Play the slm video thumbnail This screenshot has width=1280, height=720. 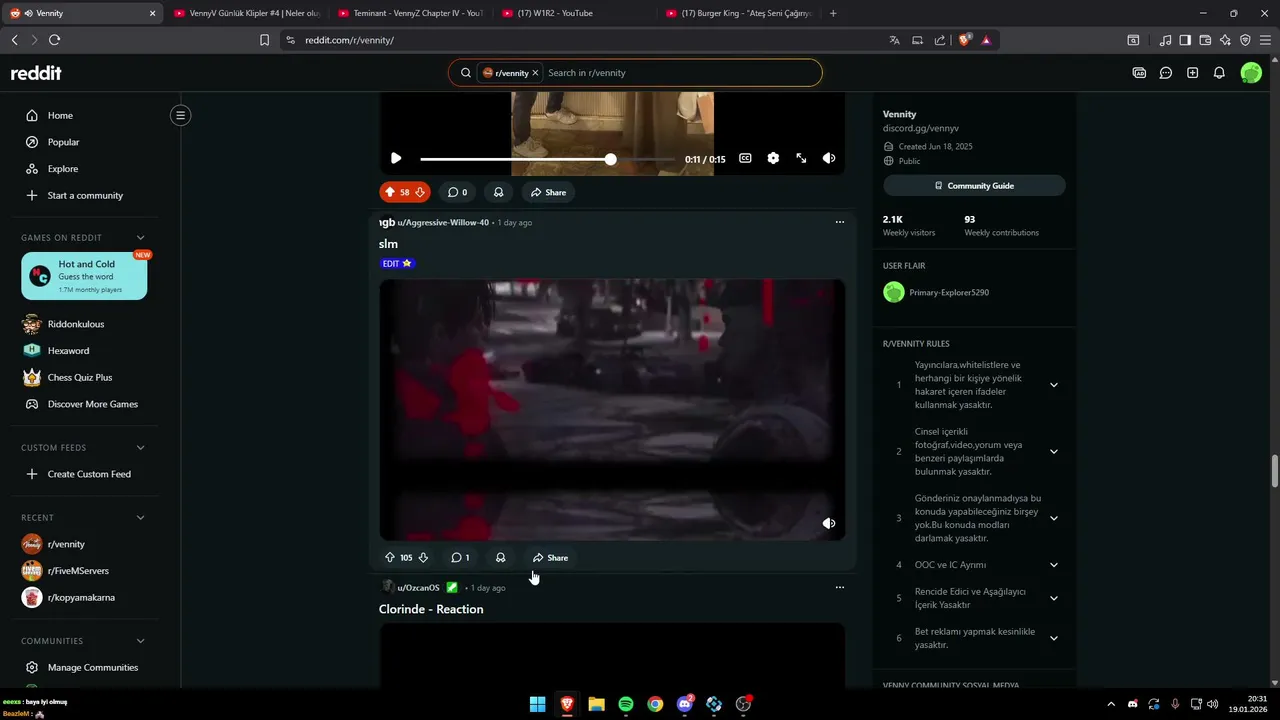(x=612, y=410)
